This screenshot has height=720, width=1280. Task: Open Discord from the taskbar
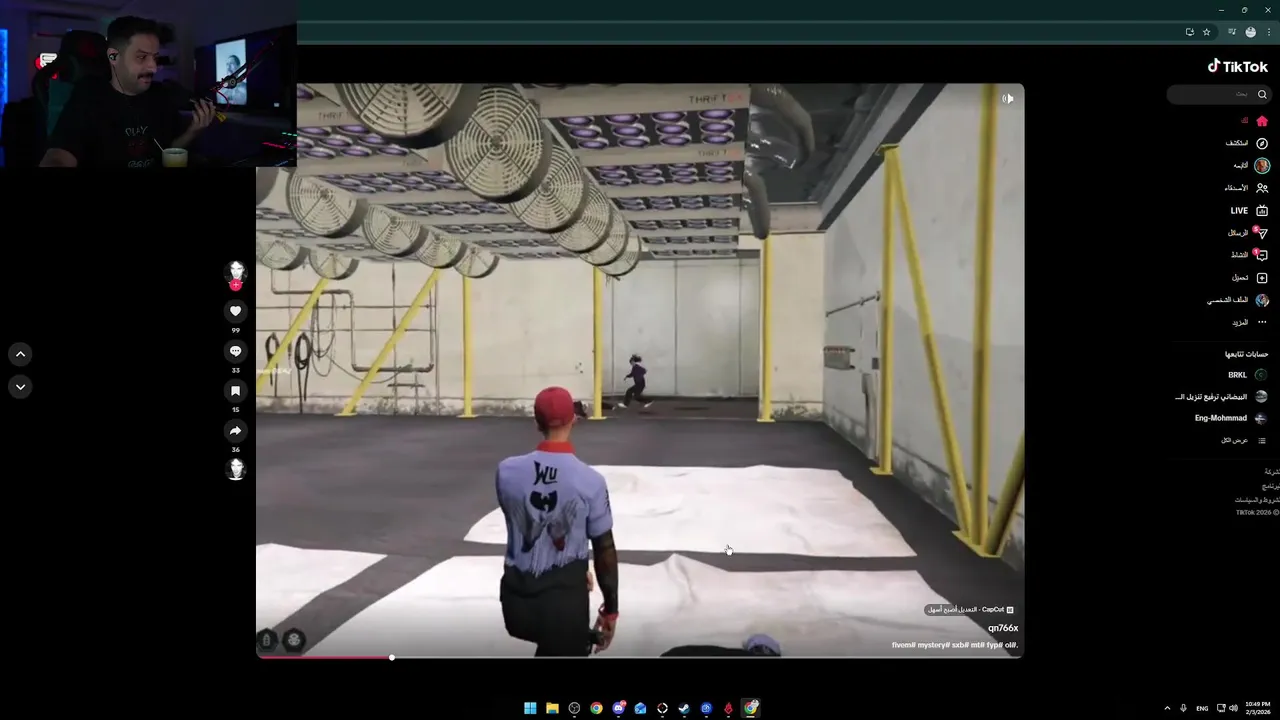(x=619, y=708)
